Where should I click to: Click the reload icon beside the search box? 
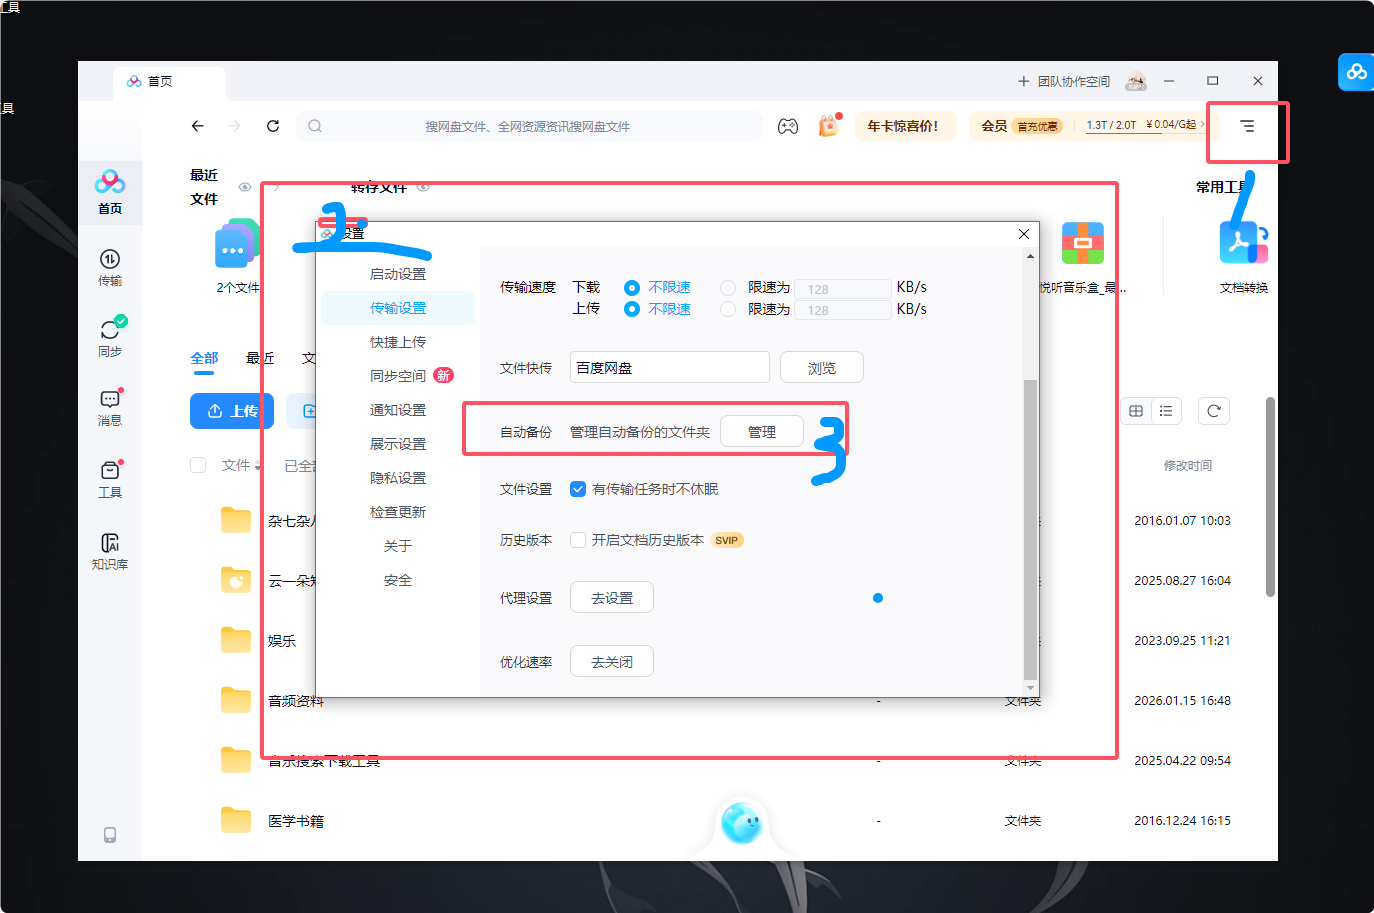273,126
